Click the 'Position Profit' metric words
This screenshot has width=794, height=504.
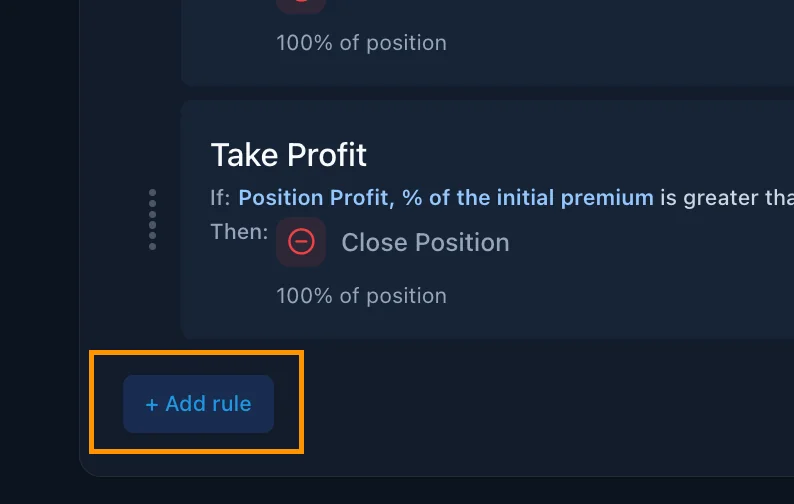click(x=315, y=198)
